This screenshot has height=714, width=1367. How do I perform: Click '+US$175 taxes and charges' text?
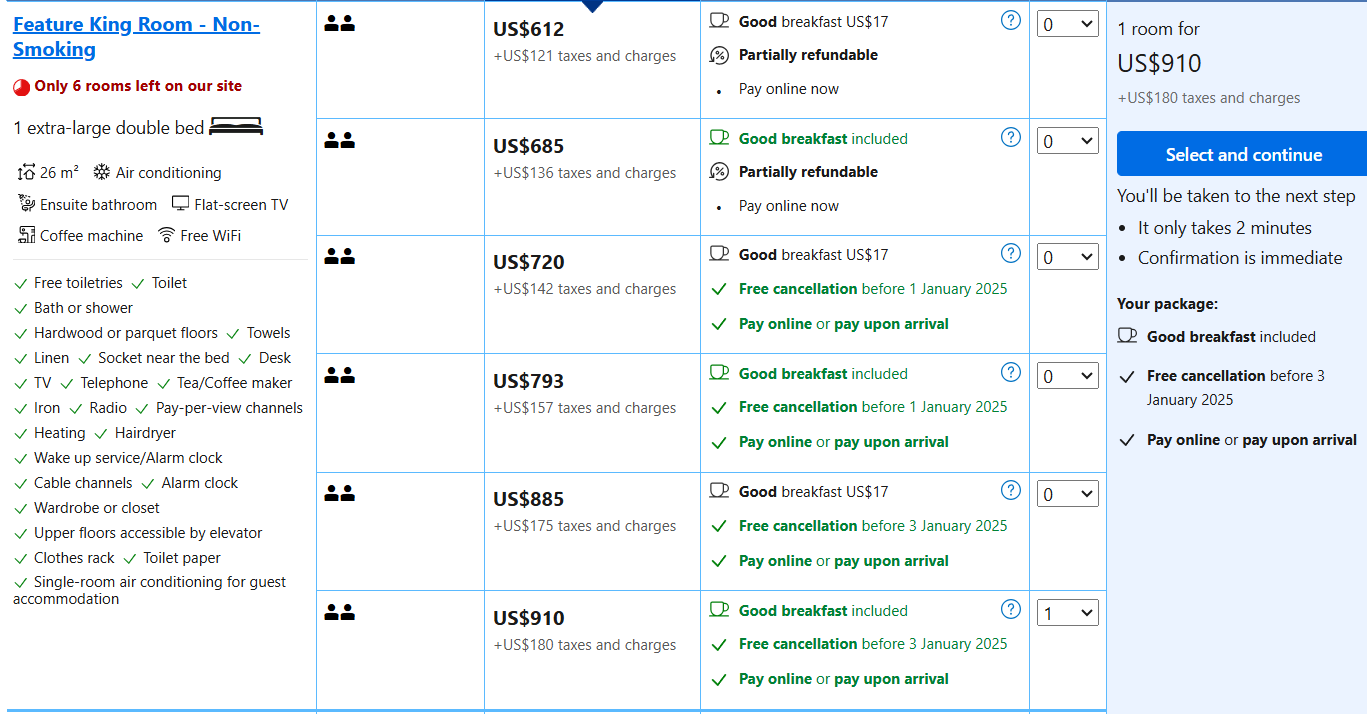(584, 526)
